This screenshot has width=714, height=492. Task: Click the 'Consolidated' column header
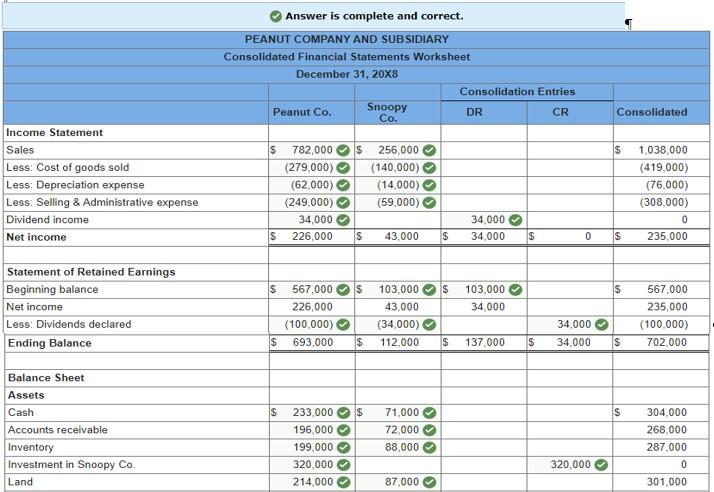point(652,112)
